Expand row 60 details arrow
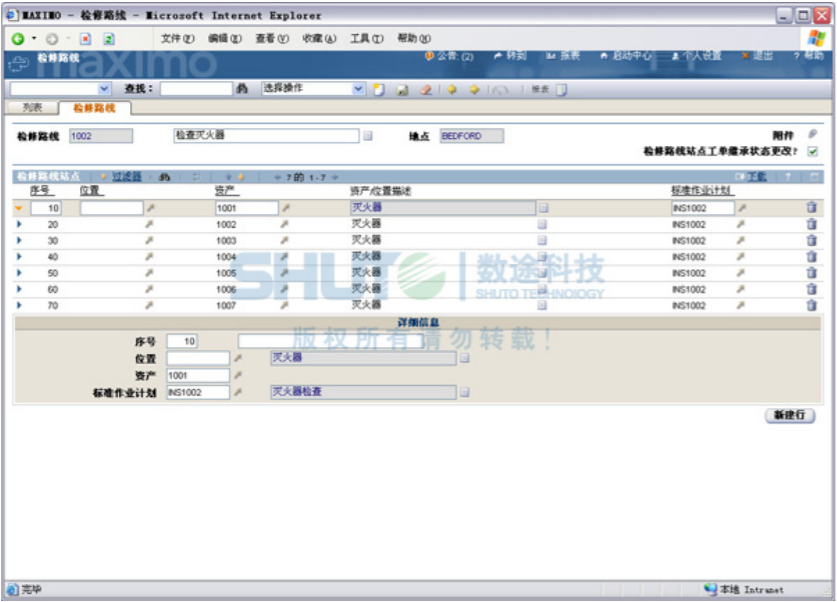 click(19, 289)
